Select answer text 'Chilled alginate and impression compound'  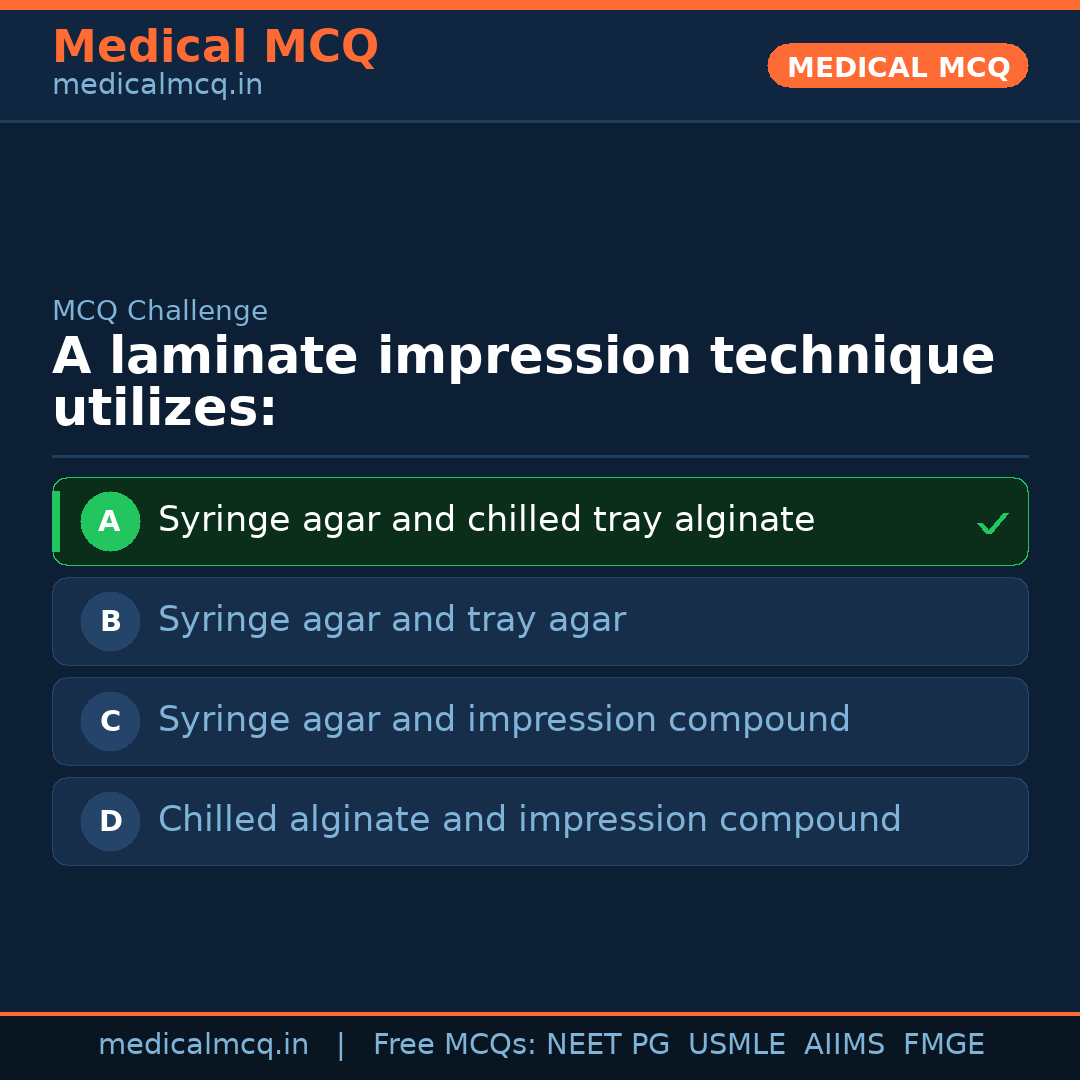[529, 820]
